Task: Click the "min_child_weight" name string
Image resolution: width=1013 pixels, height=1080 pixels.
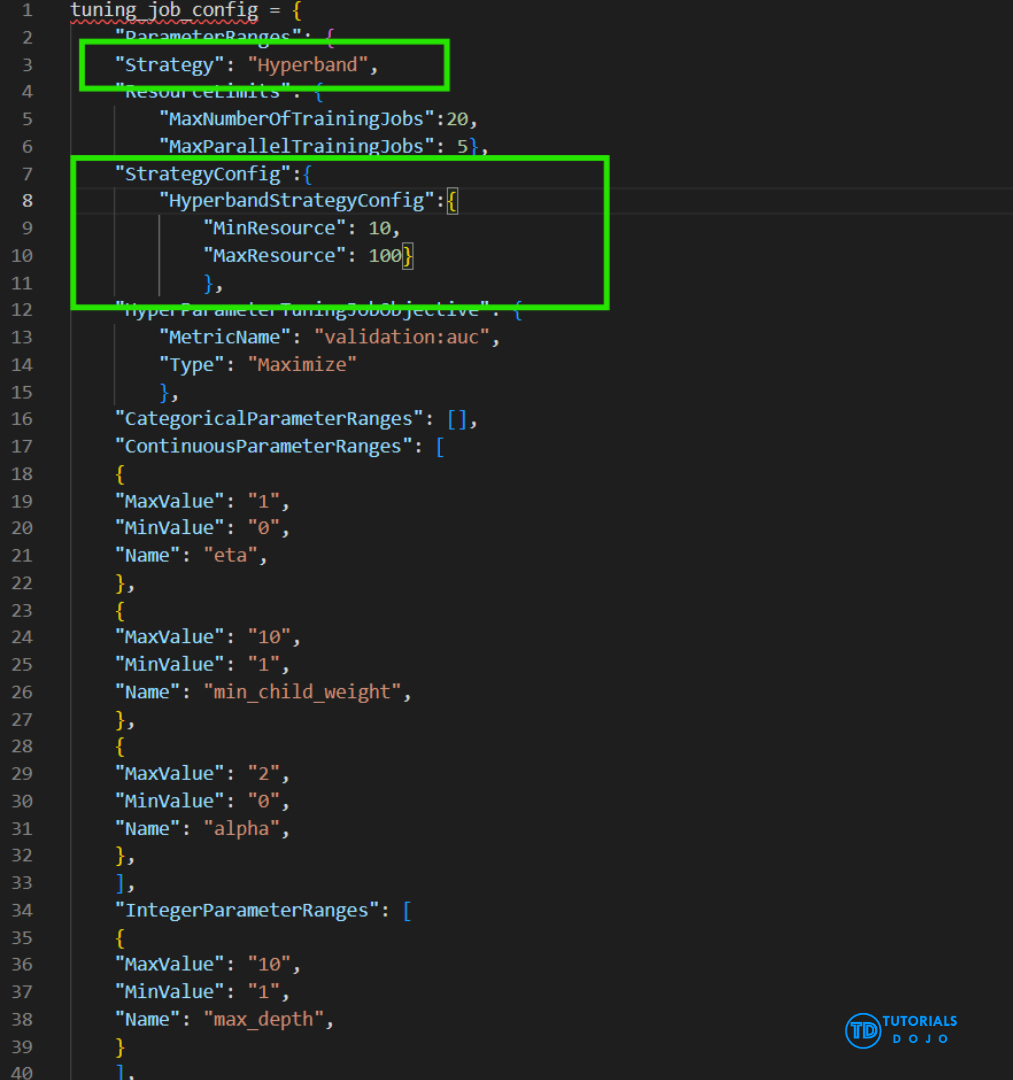Action: (x=306, y=691)
